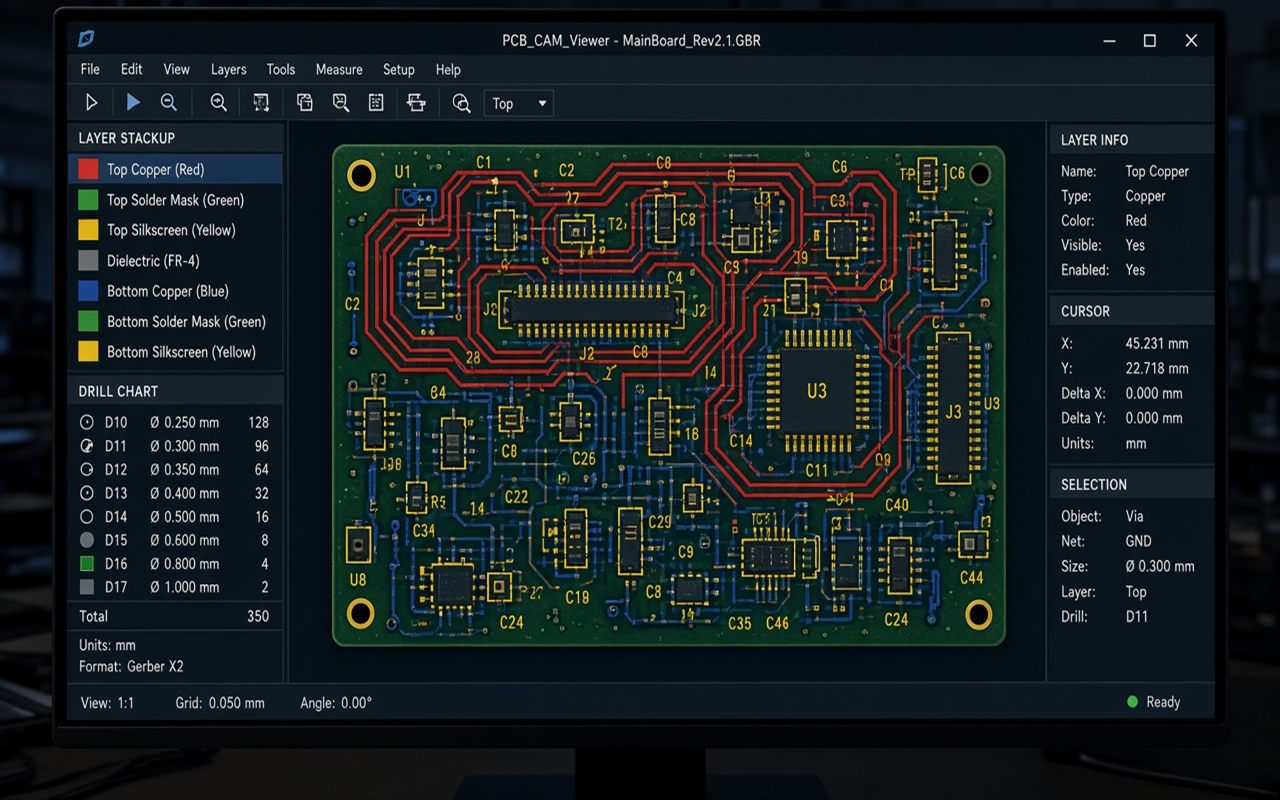1280x800 pixels.
Task: Click the gray D17 square drill symbol
Action: tap(86, 587)
